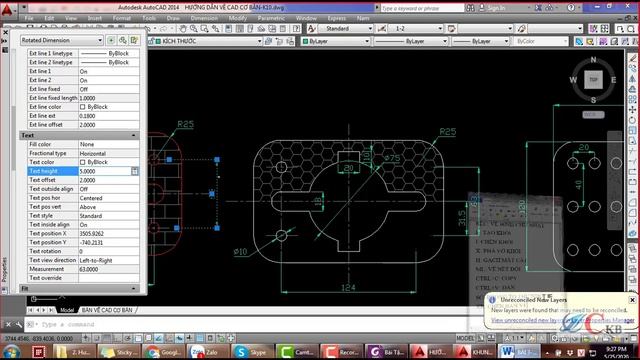Open the Standard text style dropdown
The width and height of the screenshot is (640, 360).
point(346,28)
